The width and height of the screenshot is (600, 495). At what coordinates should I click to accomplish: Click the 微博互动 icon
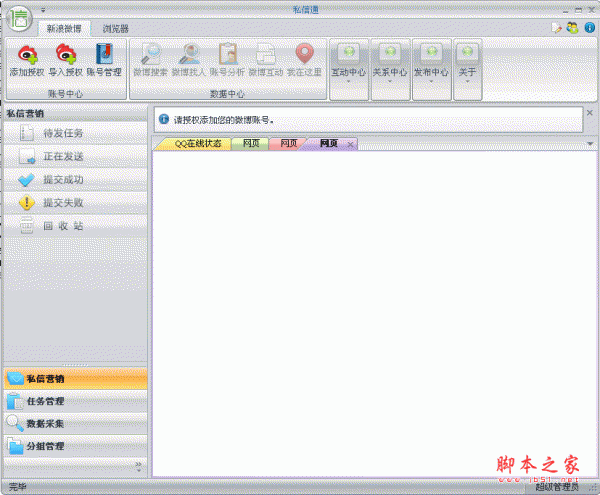266,54
